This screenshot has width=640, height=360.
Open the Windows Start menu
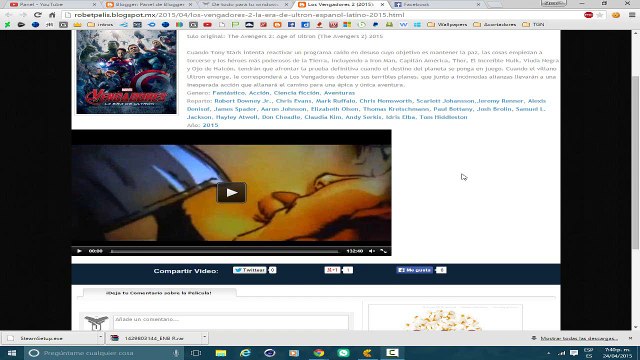(12, 353)
